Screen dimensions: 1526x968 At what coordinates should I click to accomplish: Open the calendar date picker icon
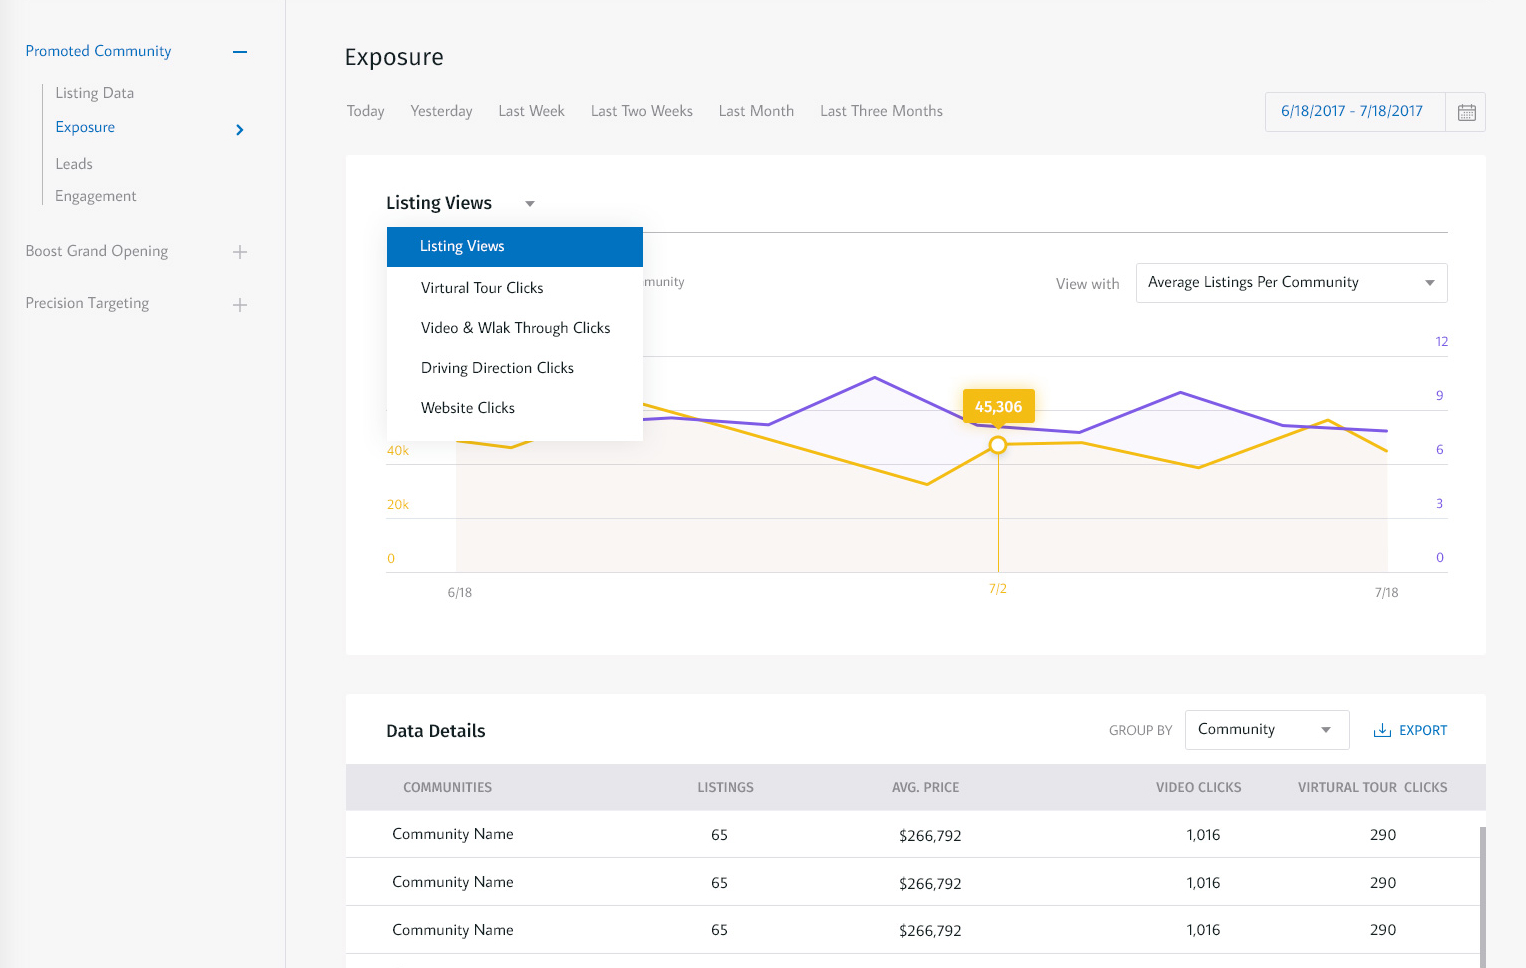pos(1466,112)
